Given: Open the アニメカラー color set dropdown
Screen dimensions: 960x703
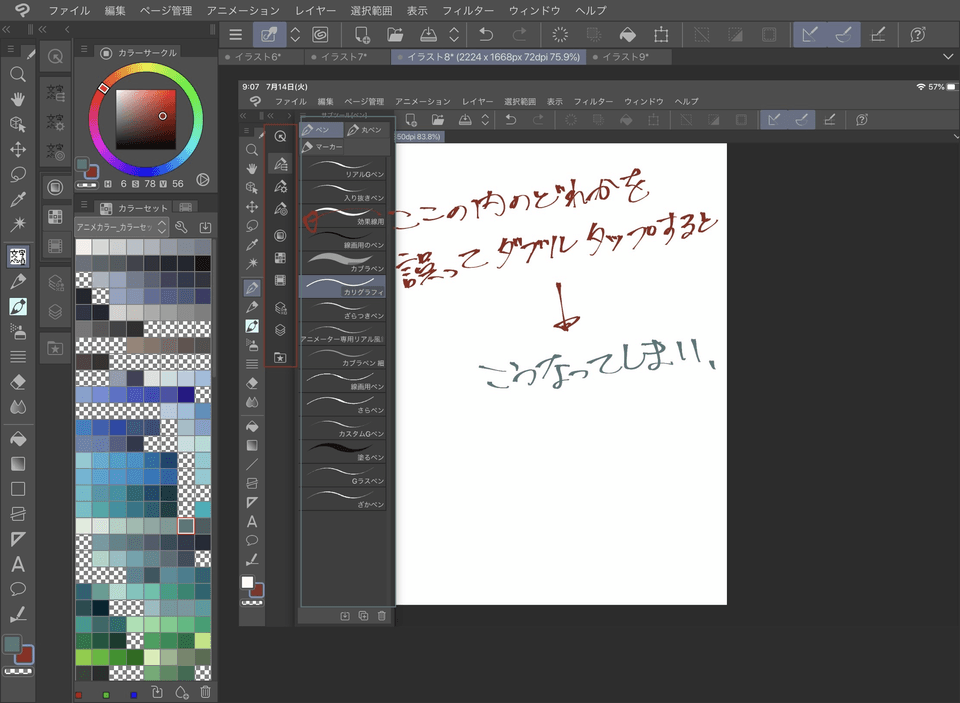Looking at the screenshot, I should click(x=121, y=227).
